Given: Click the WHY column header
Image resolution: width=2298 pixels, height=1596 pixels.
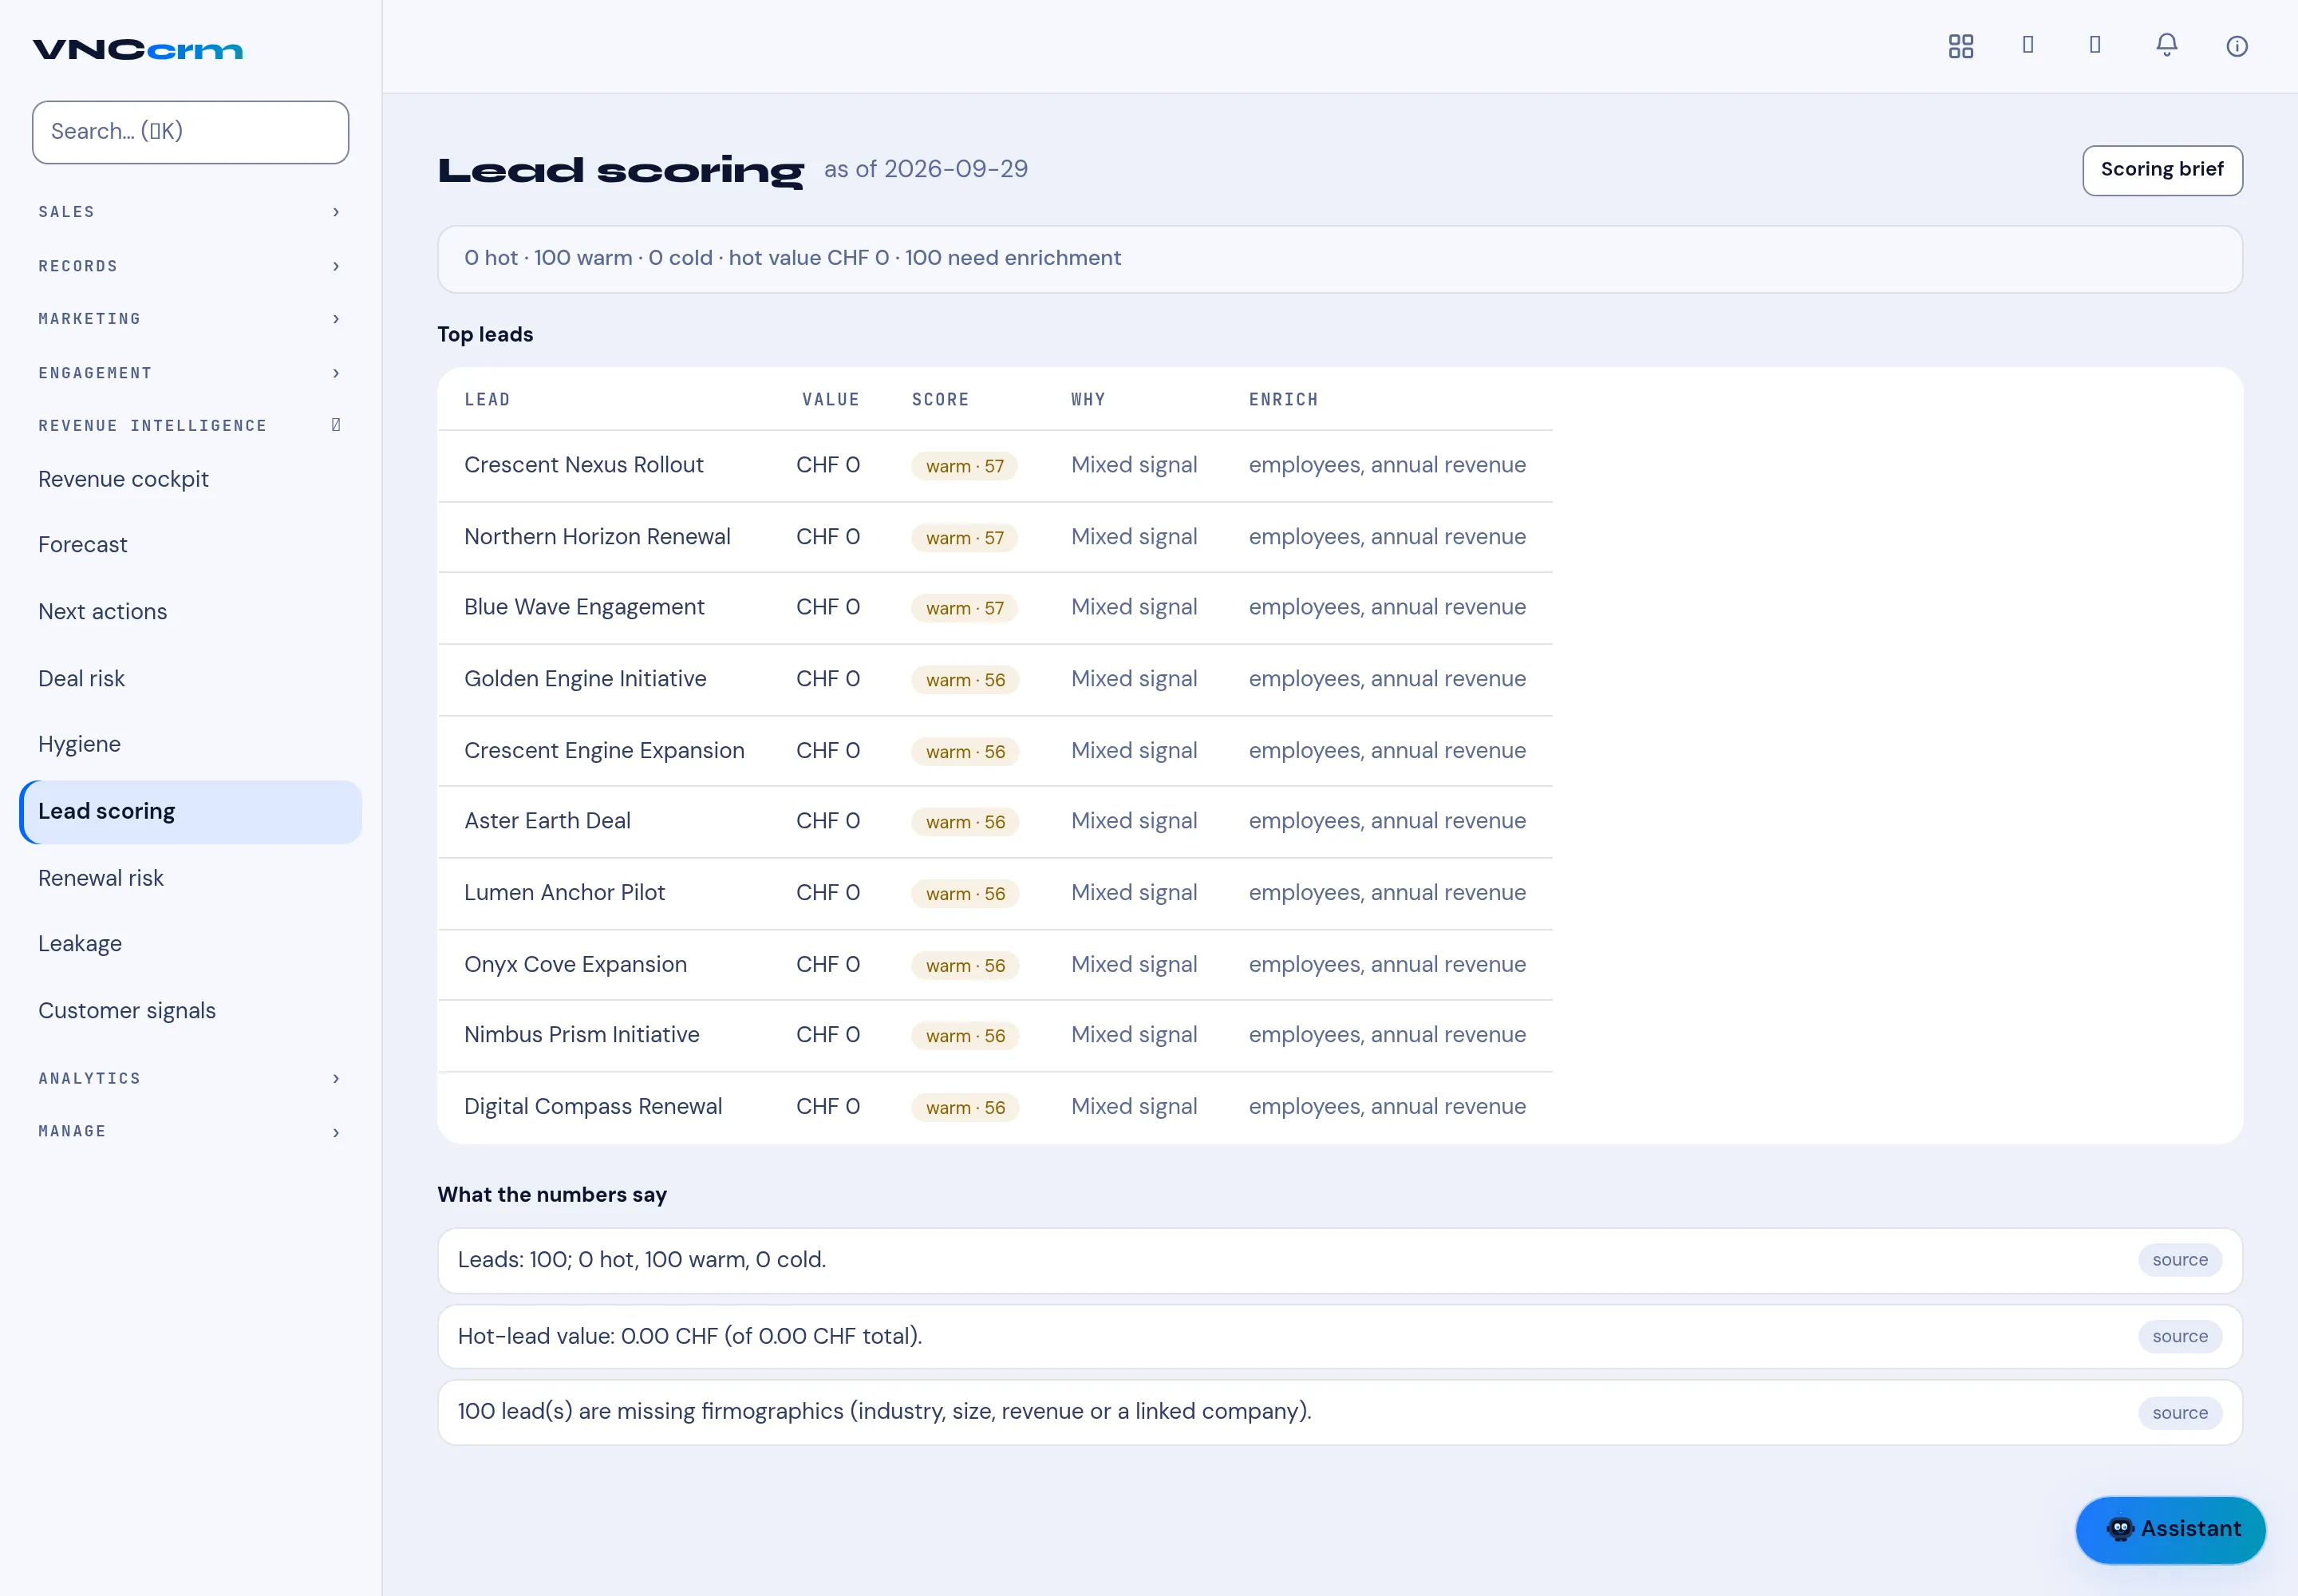Looking at the screenshot, I should click(x=1088, y=400).
